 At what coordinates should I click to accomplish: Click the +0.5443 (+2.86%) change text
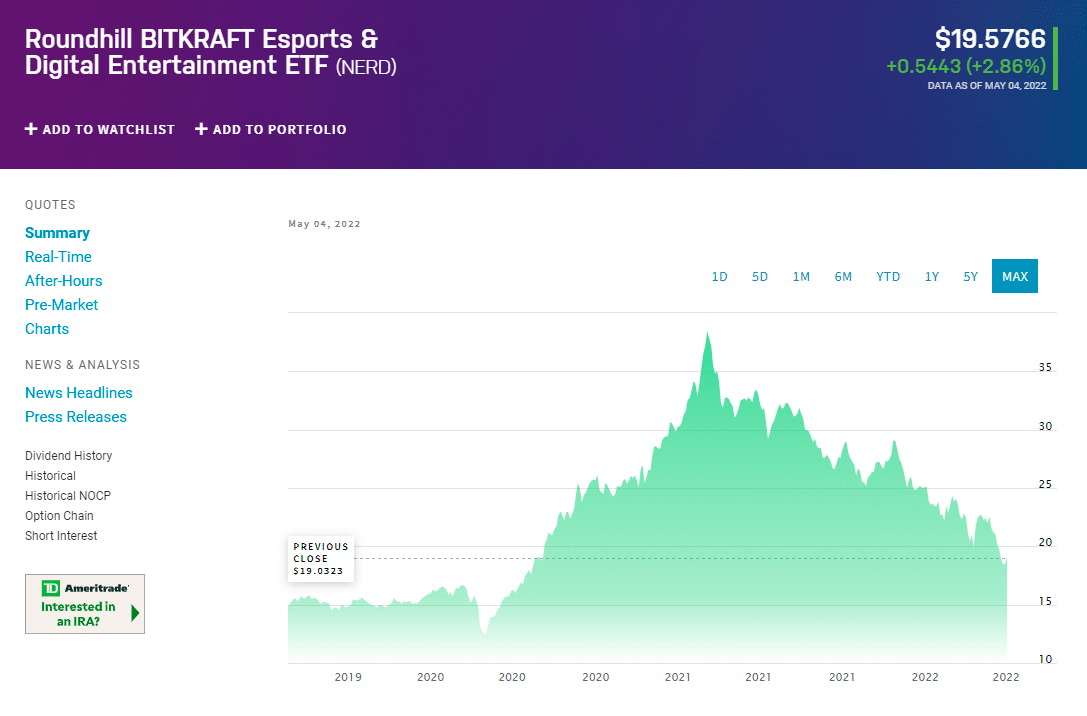tap(966, 67)
